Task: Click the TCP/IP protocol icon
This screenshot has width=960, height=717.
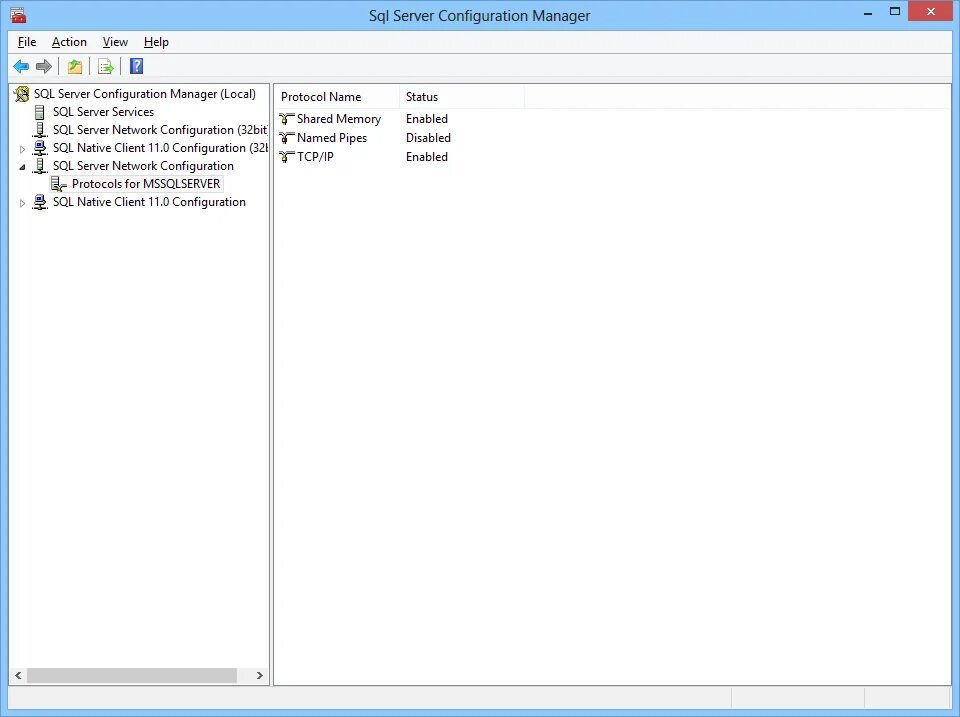Action: coord(287,157)
